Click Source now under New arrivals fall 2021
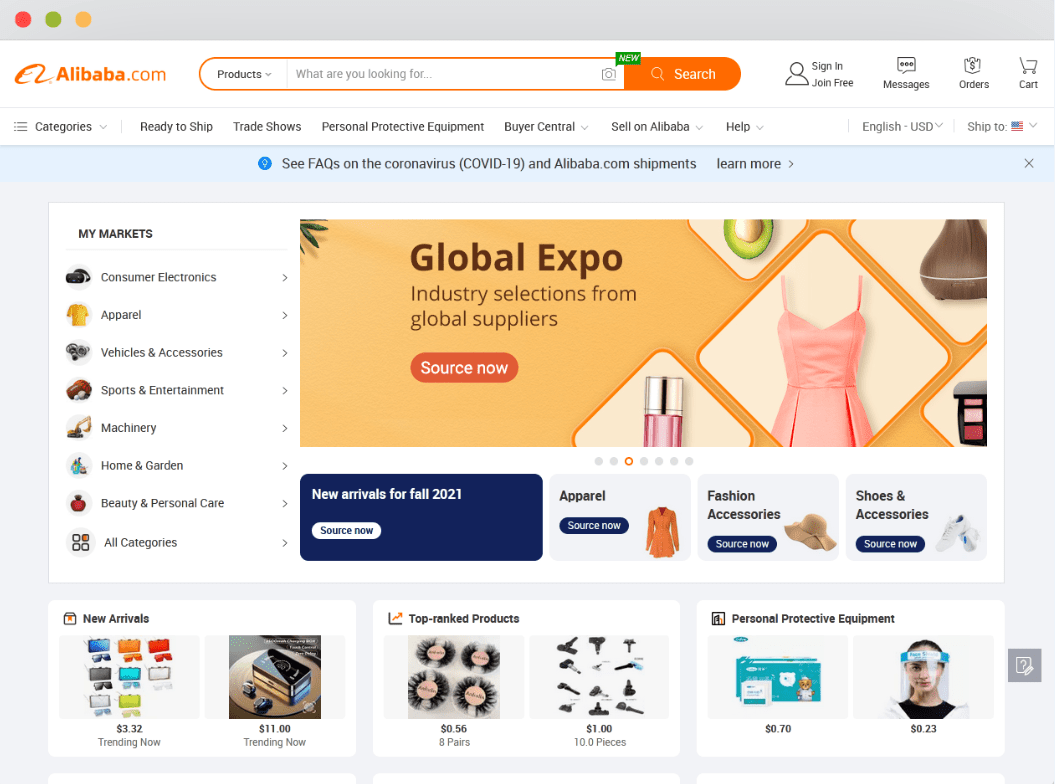This screenshot has height=784, width=1055. pyautogui.click(x=347, y=530)
